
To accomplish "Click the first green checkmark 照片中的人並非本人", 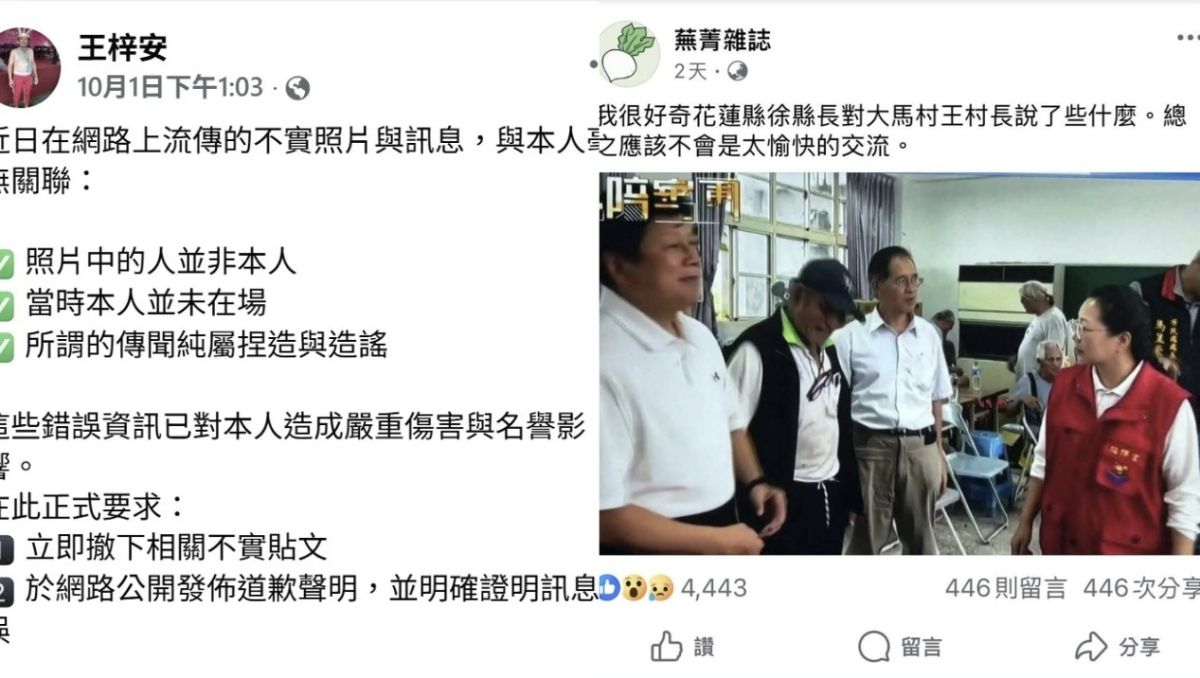I will click(x=6, y=263).
